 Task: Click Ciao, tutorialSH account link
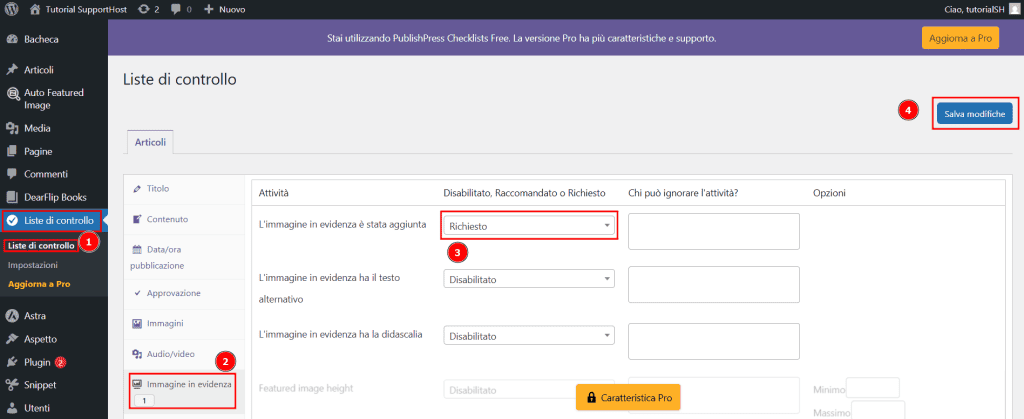pyautogui.click(x=981, y=9)
